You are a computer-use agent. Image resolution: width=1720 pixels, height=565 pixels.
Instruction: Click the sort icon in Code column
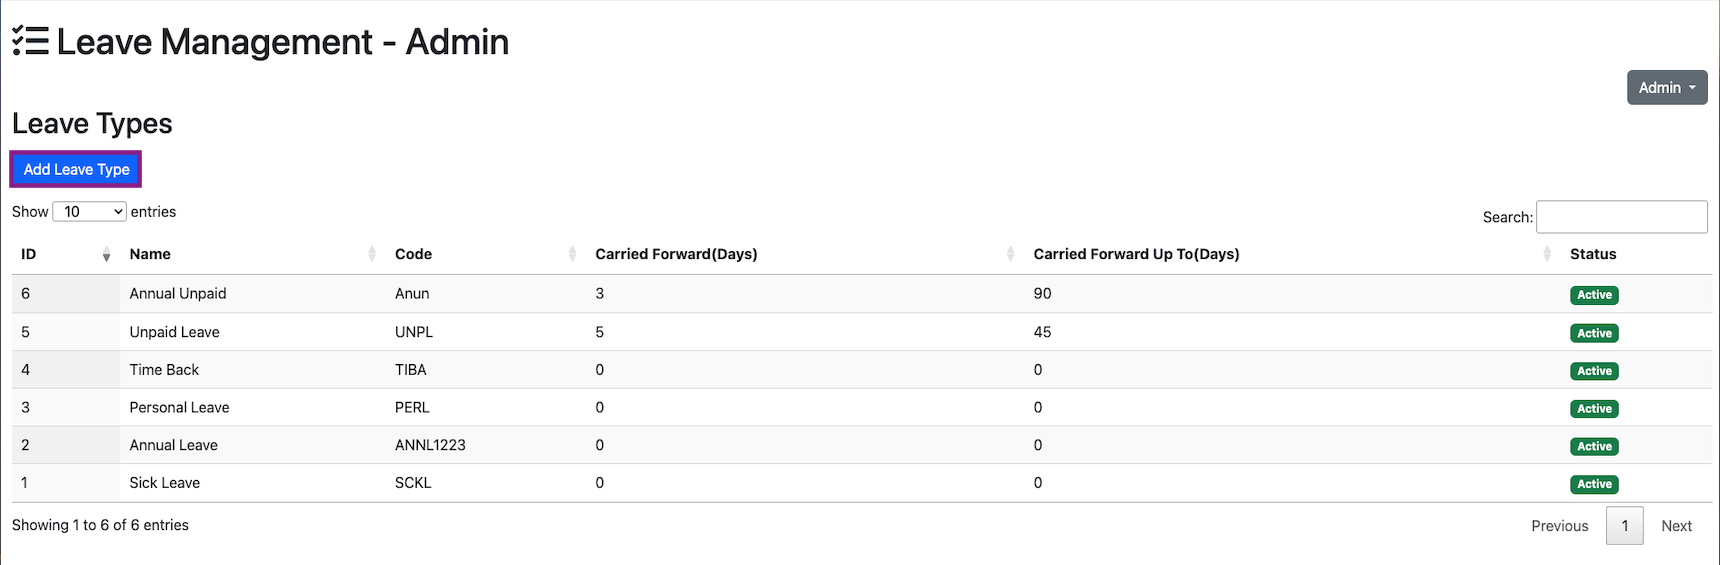pyautogui.click(x=572, y=254)
